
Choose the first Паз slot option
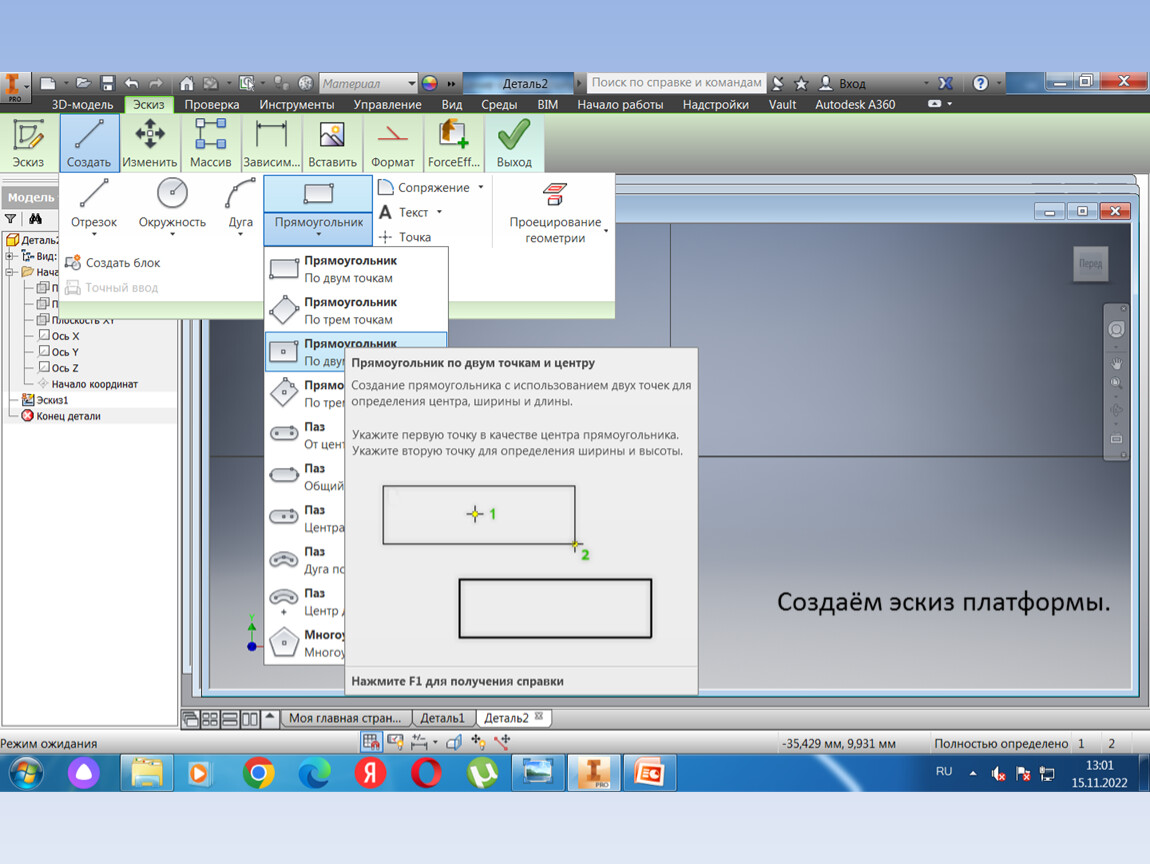pyautogui.click(x=305, y=436)
